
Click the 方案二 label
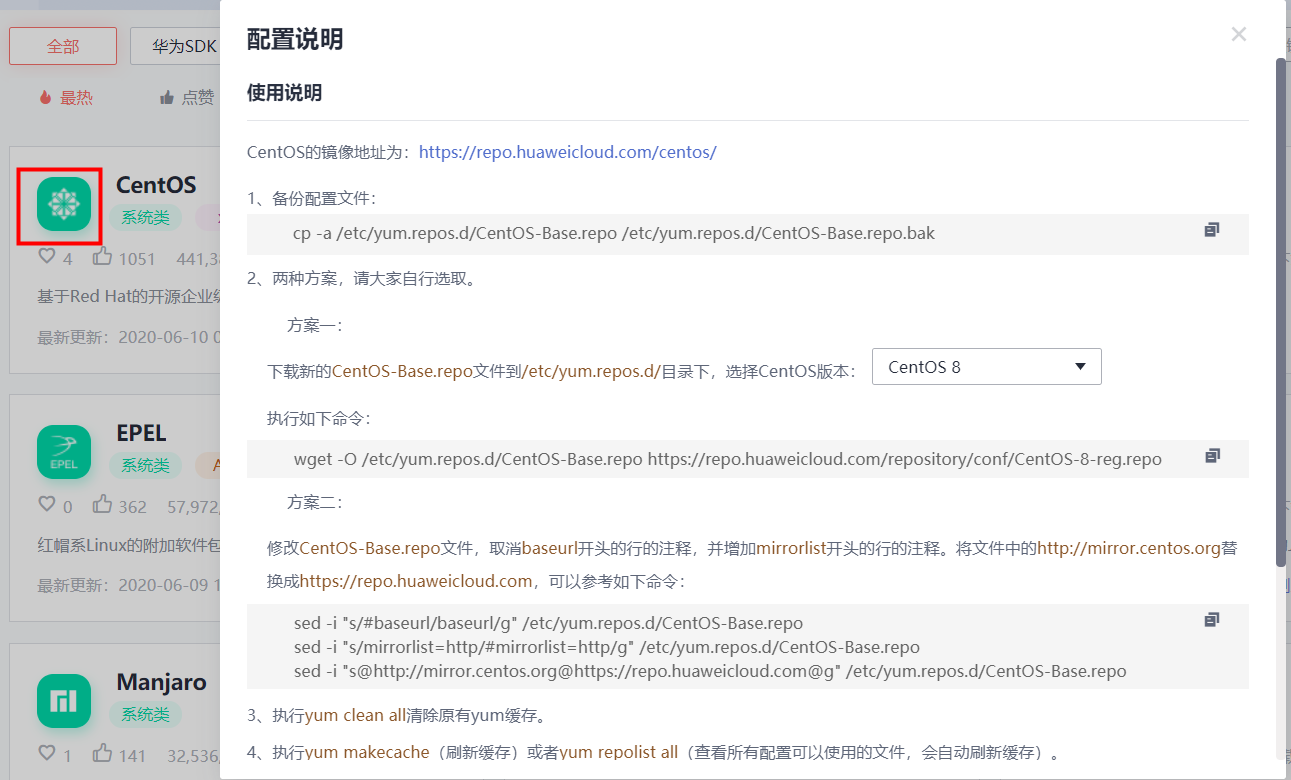[315, 502]
